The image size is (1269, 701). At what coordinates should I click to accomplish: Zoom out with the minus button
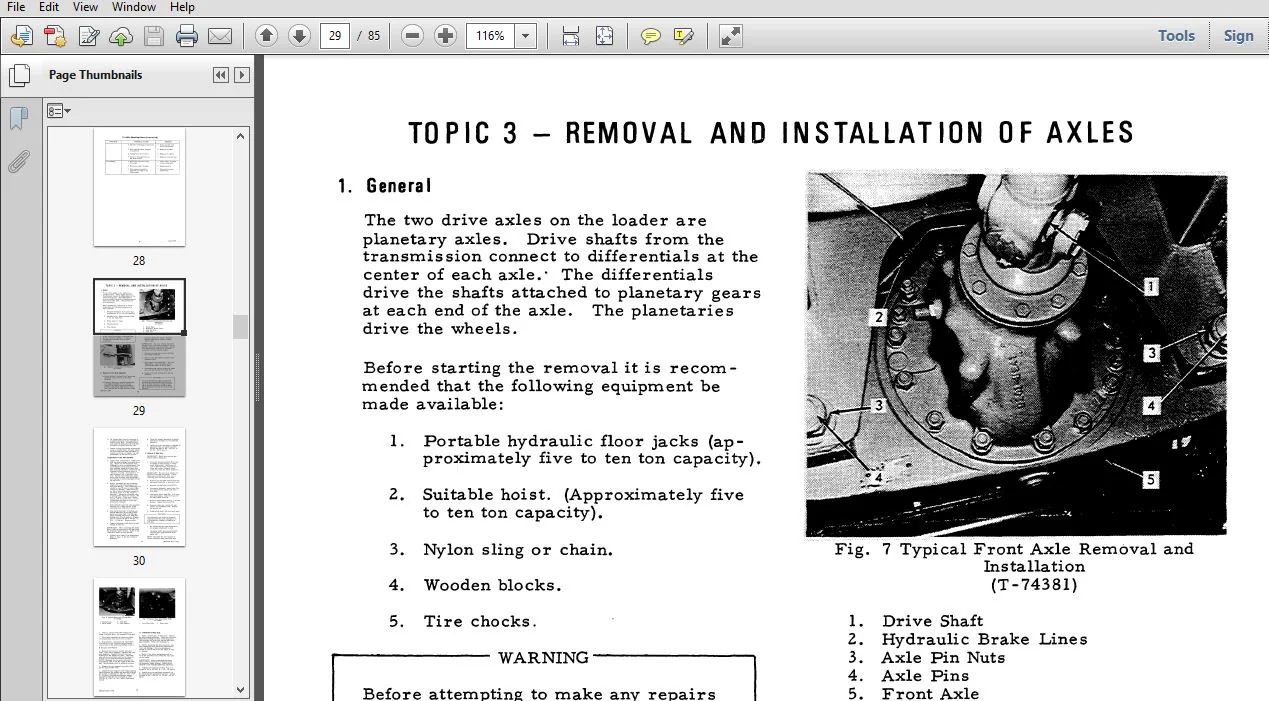point(412,36)
